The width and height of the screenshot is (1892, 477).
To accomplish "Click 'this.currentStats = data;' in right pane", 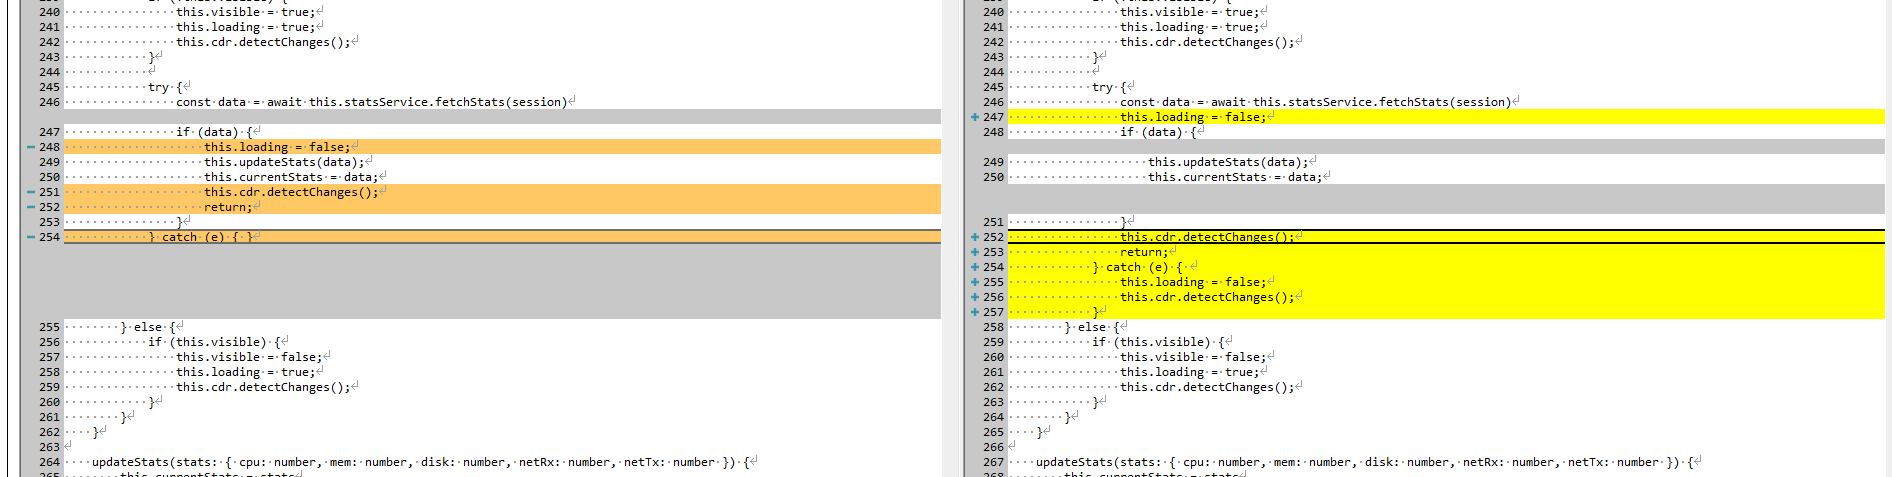I will 1235,177.
